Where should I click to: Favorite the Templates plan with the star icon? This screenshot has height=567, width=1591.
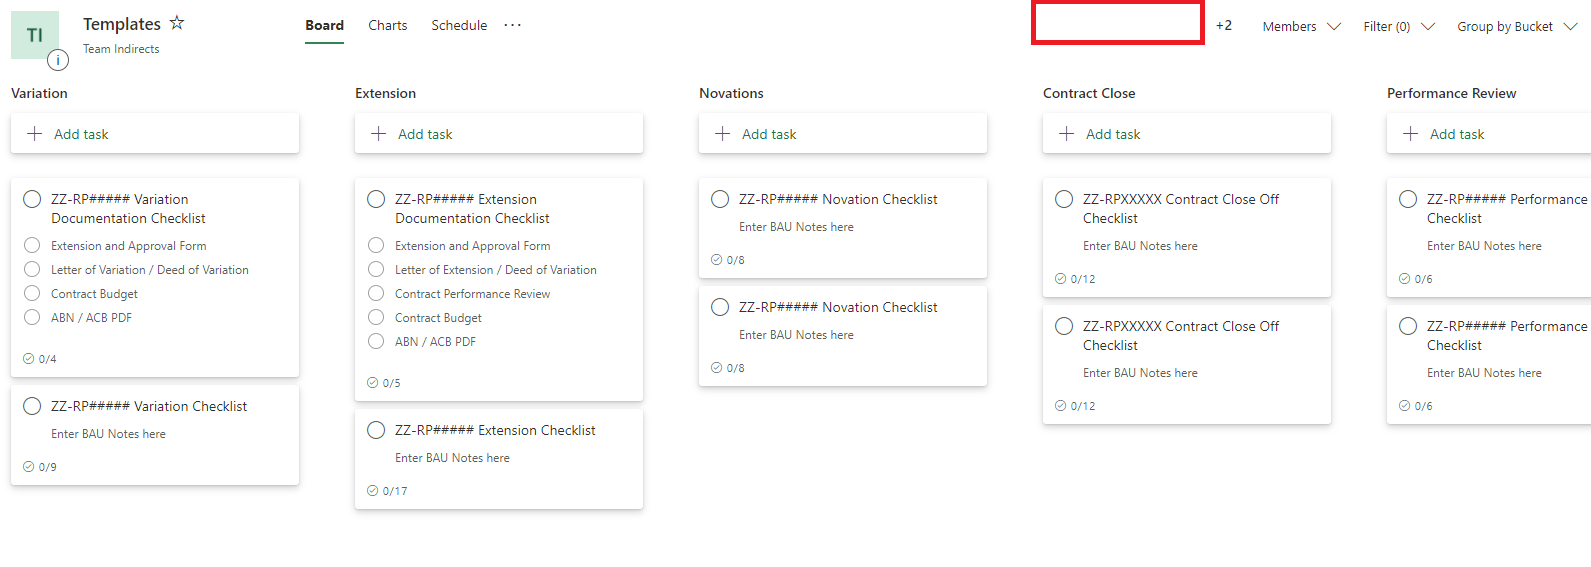click(177, 23)
